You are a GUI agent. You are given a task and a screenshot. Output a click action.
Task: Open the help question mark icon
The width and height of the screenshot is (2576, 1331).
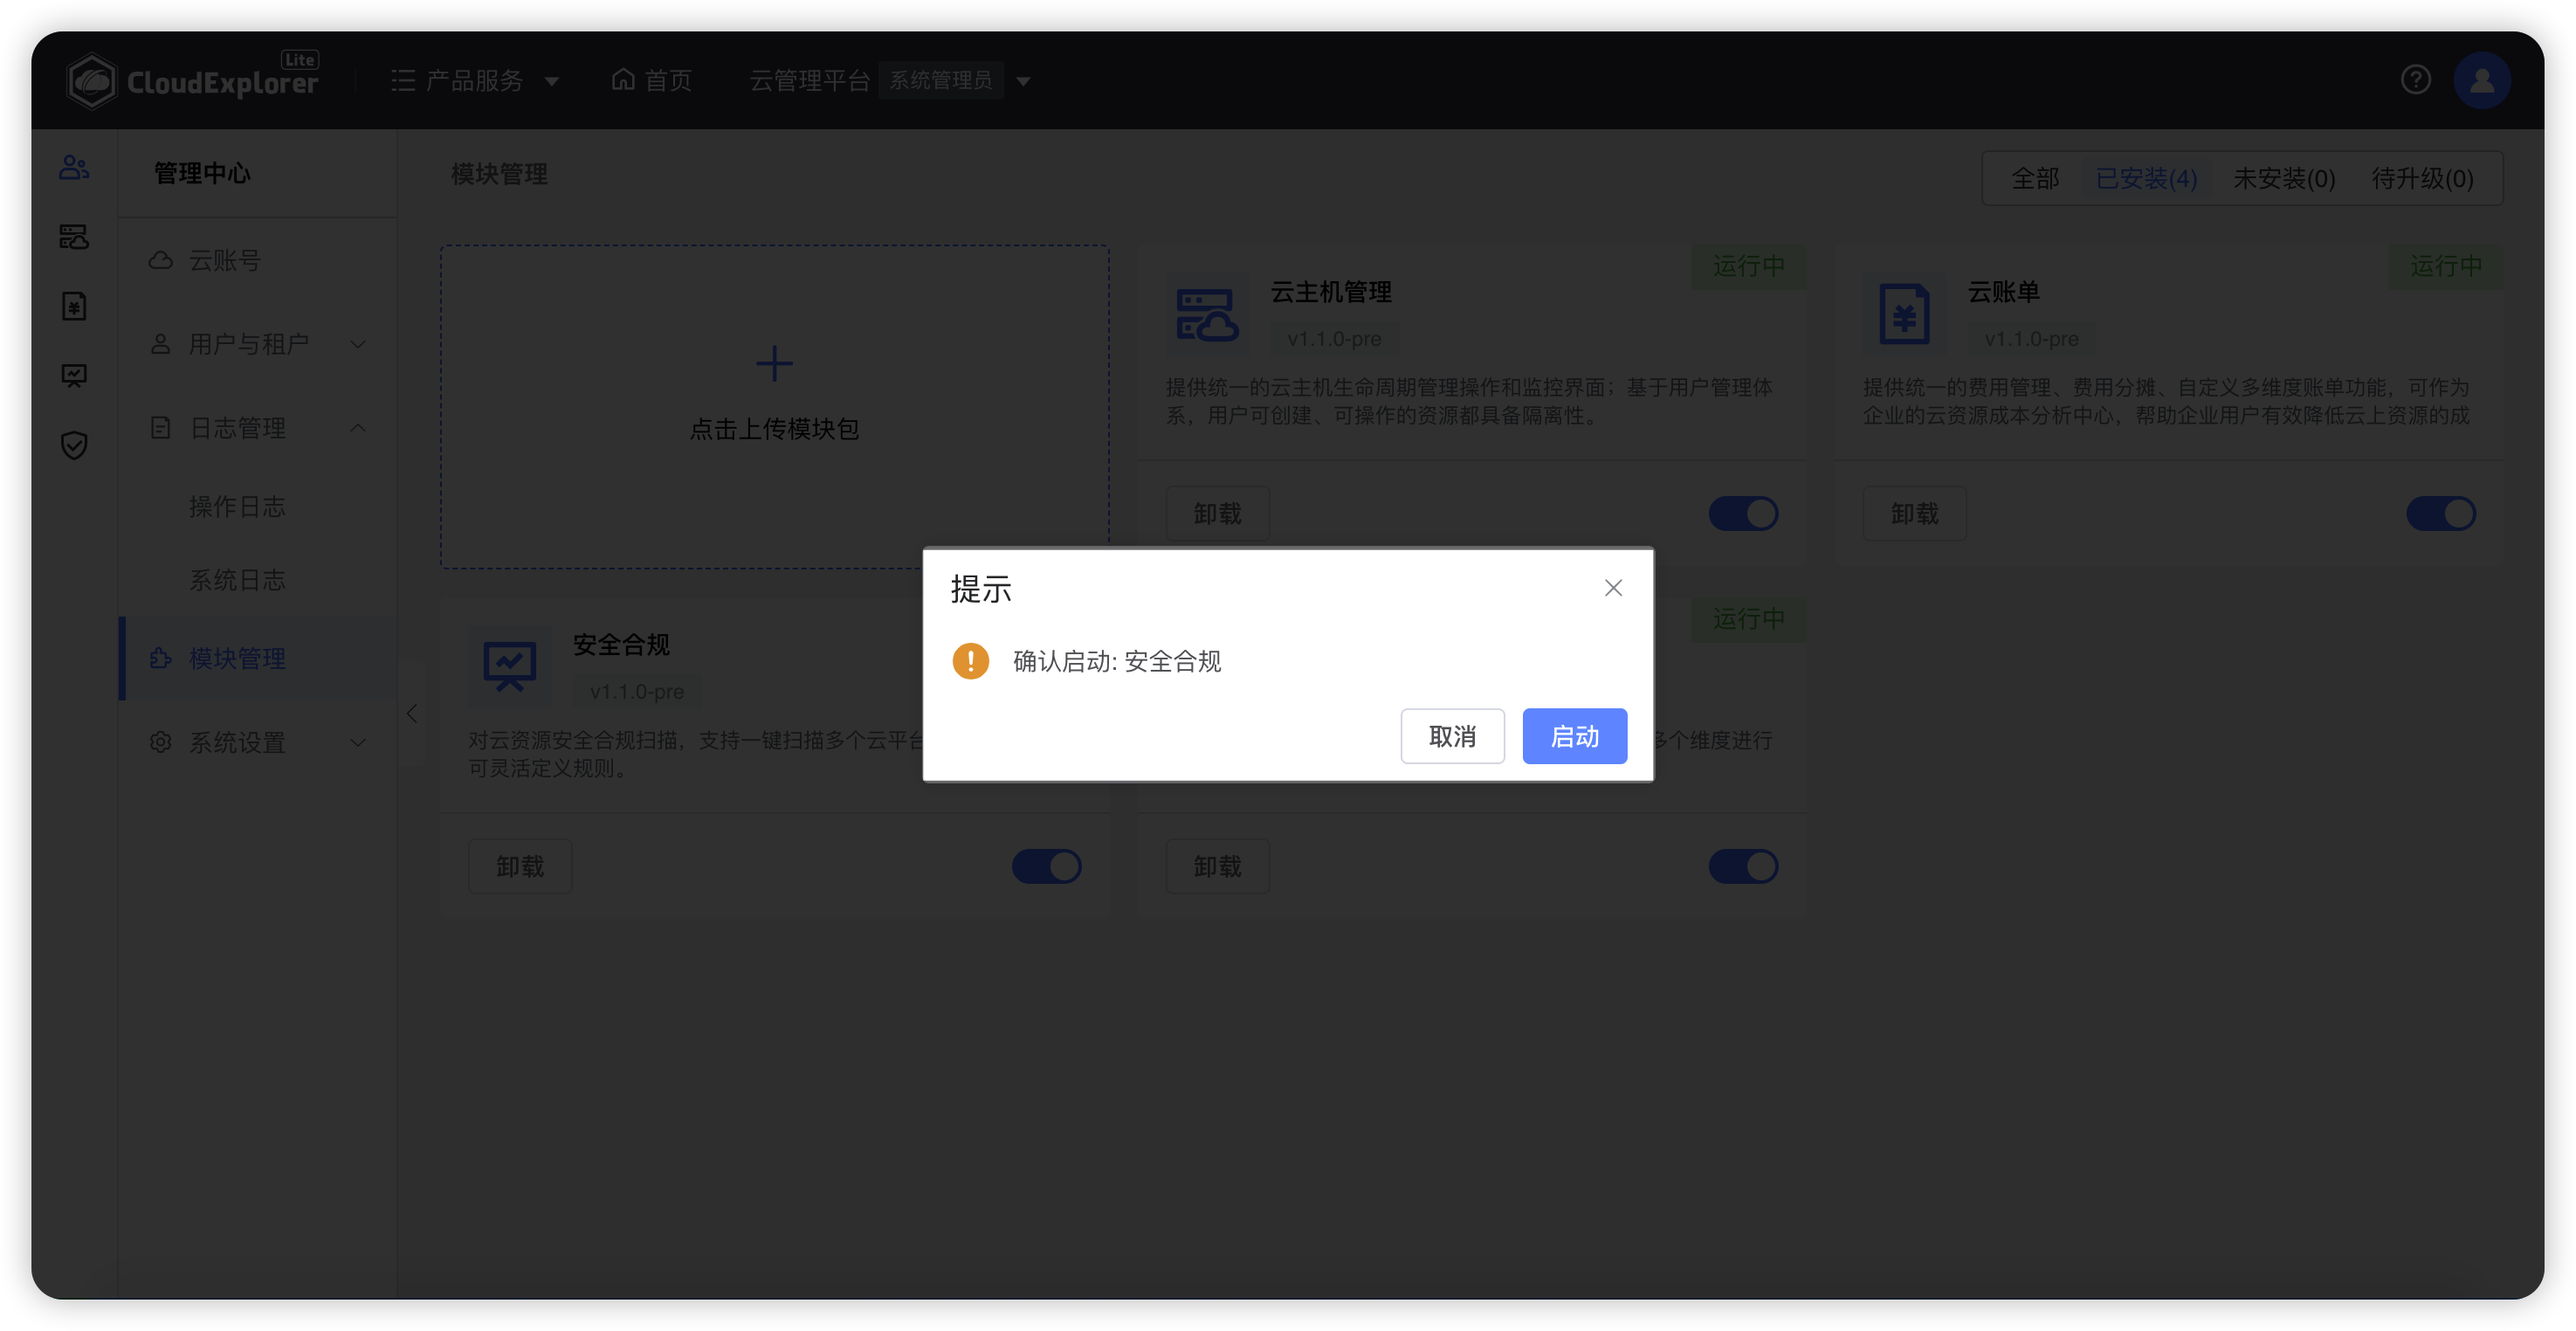coord(2415,80)
